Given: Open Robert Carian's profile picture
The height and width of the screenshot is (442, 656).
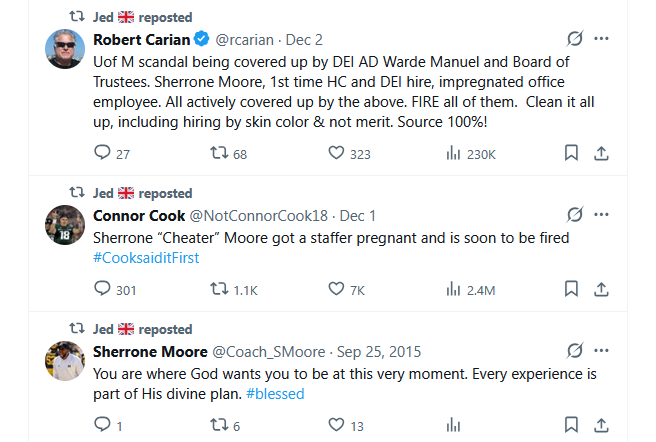Looking at the screenshot, I should pyautogui.click(x=64, y=49).
